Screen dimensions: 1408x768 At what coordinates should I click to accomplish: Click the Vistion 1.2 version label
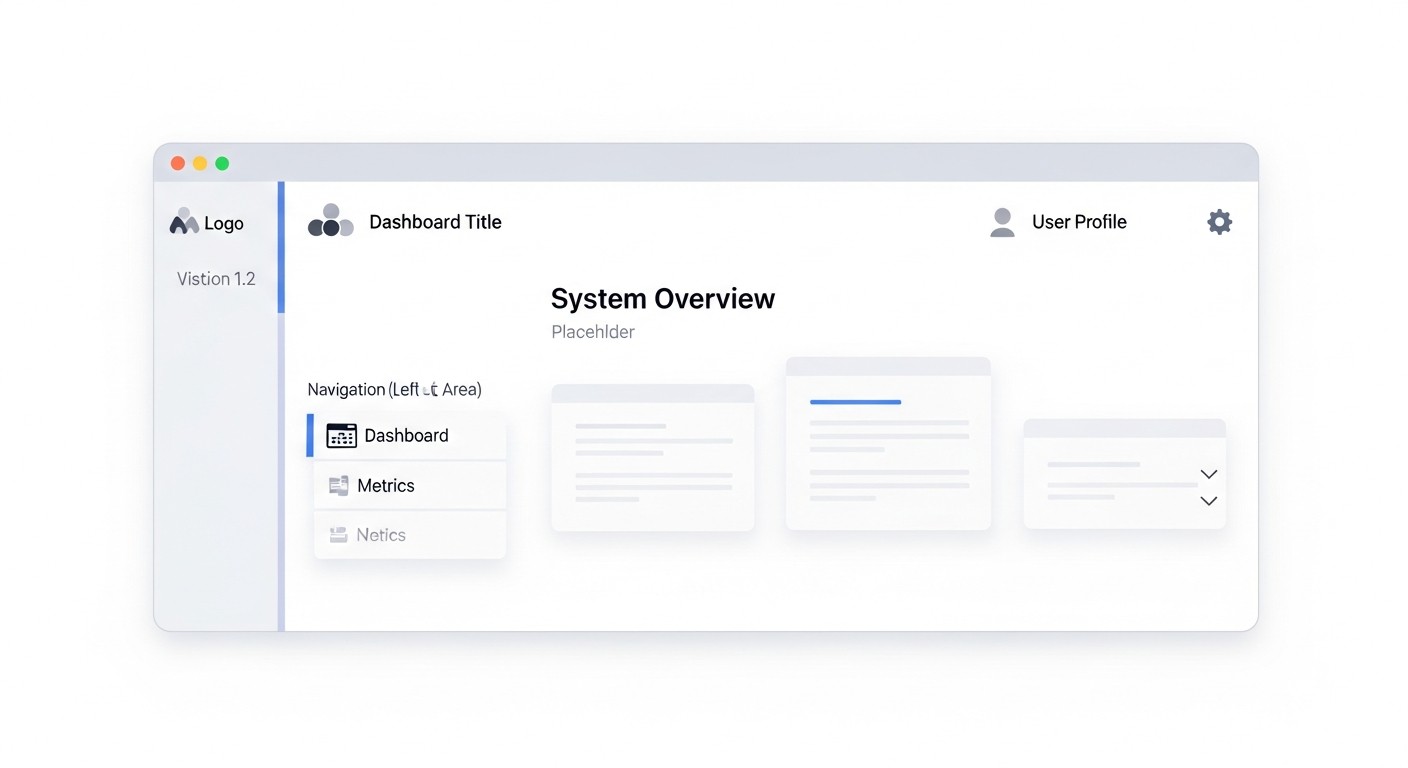coord(216,278)
